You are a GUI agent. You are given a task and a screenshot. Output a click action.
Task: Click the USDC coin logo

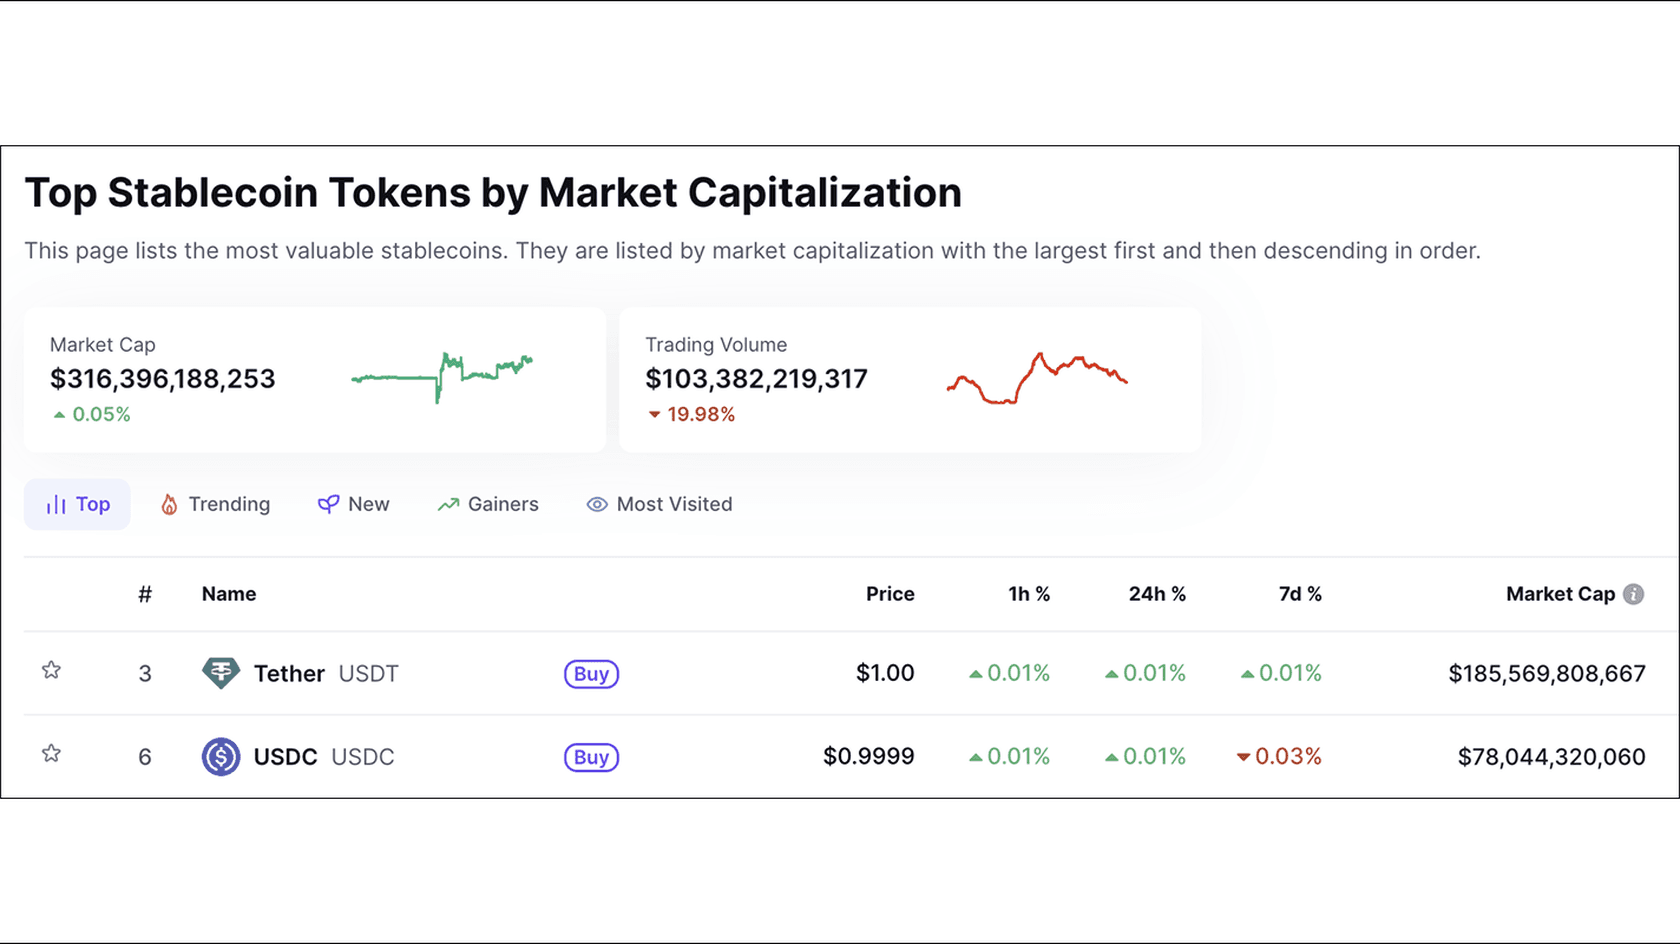[x=221, y=757]
